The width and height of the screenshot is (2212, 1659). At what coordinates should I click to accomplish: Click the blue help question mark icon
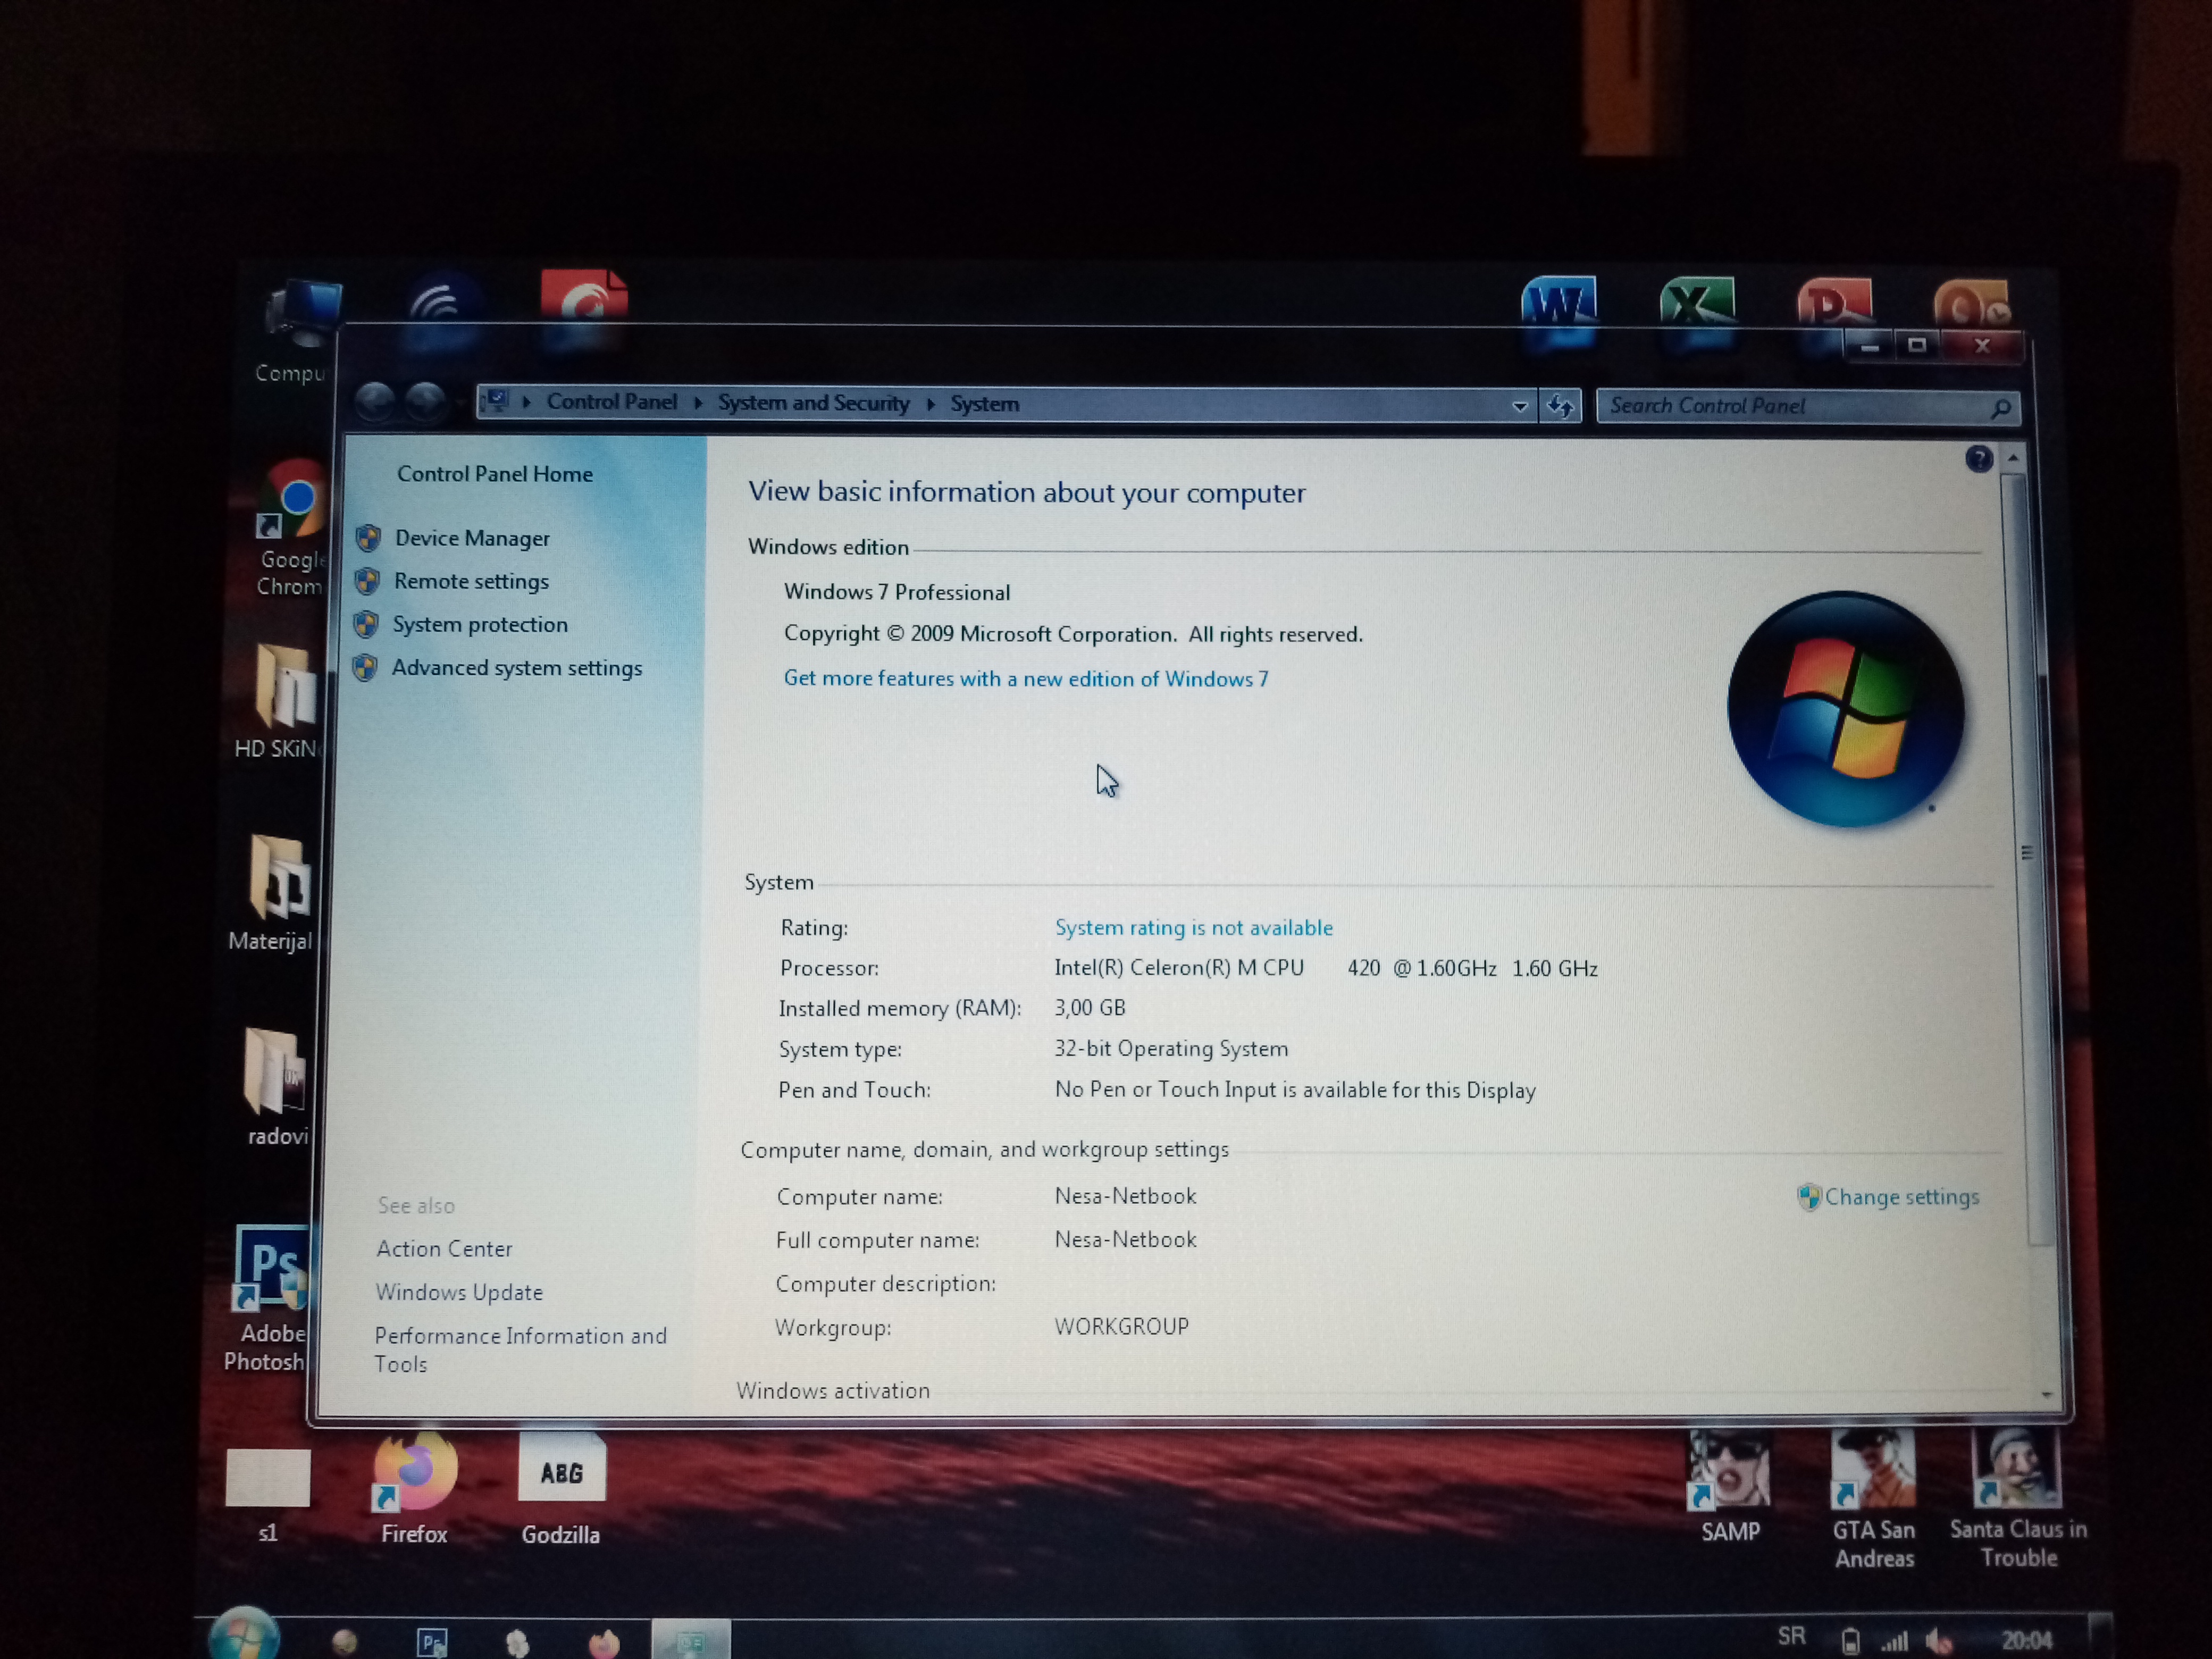click(1979, 459)
